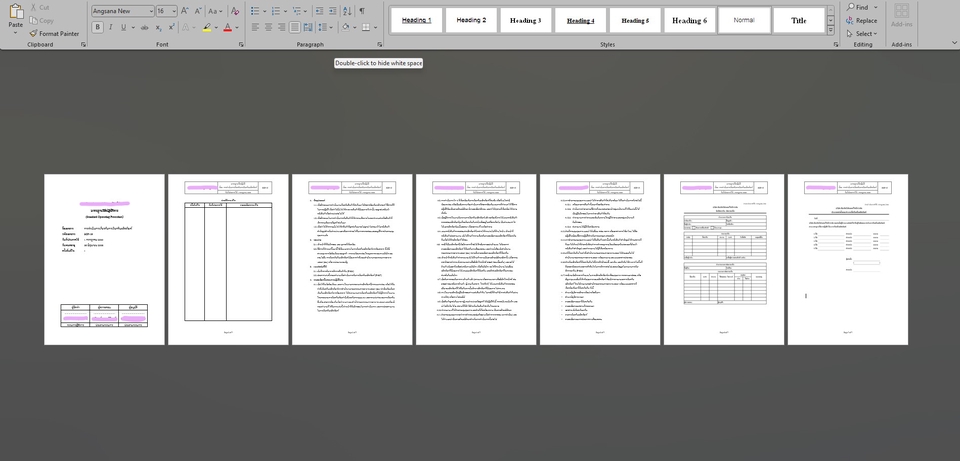Click the paragraph Shading bucket icon

[x=345, y=28]
